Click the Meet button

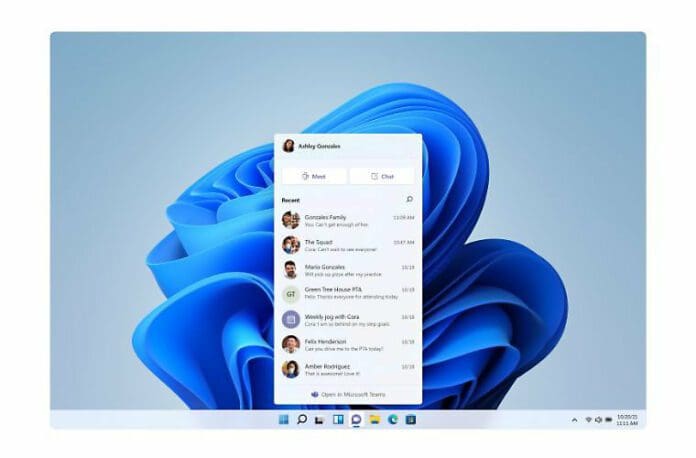coord(314,176)
